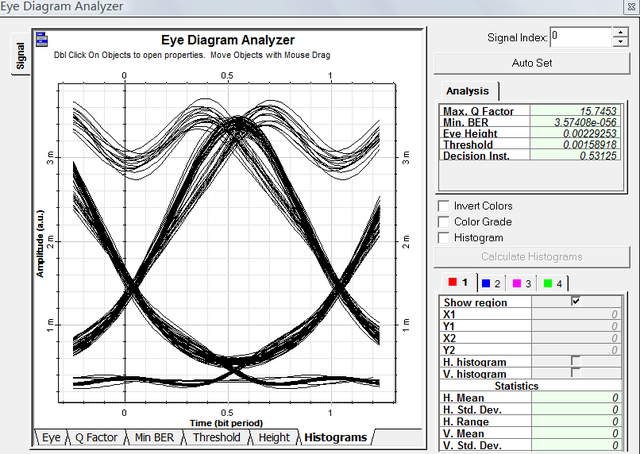Click the Max. Q Factor label
640x454 pixels.
click(x=478, y=111)
